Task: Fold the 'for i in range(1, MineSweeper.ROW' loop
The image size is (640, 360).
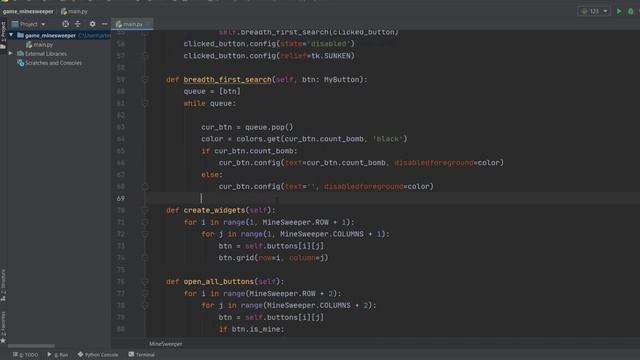Action: coord(145,222)
